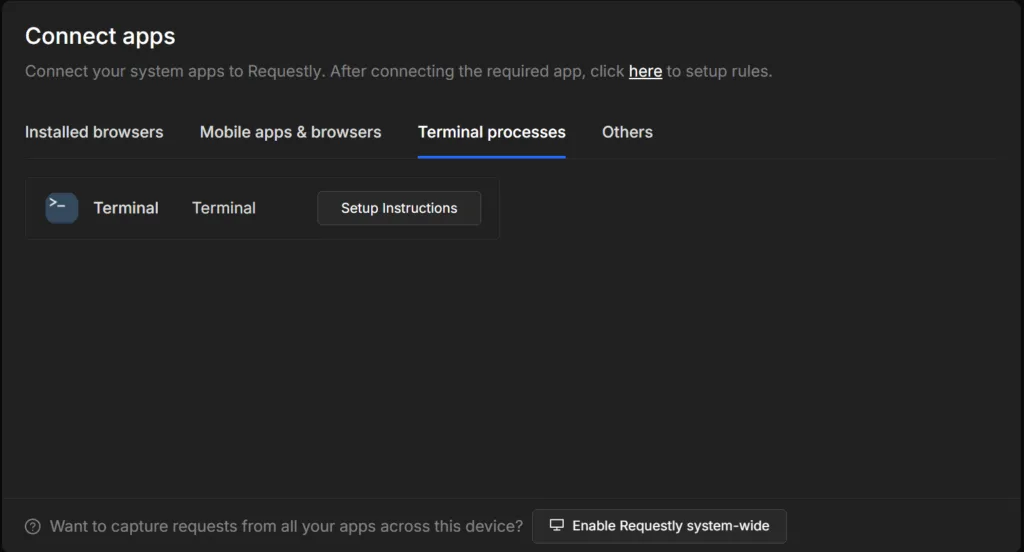Select the Terminal row card
This screenshot has width=1024, height=552.
coord(263,208)
